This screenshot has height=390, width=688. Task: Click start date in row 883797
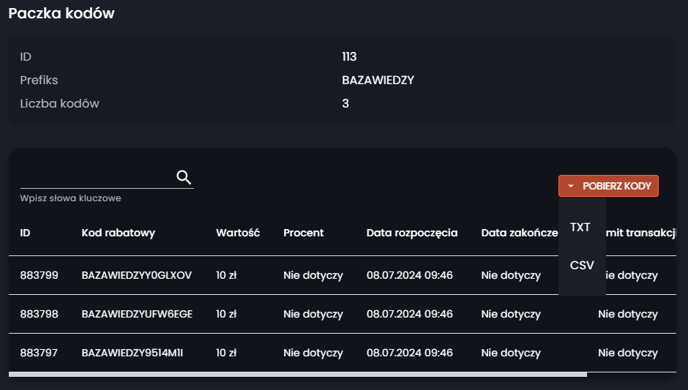click(409, 353)
